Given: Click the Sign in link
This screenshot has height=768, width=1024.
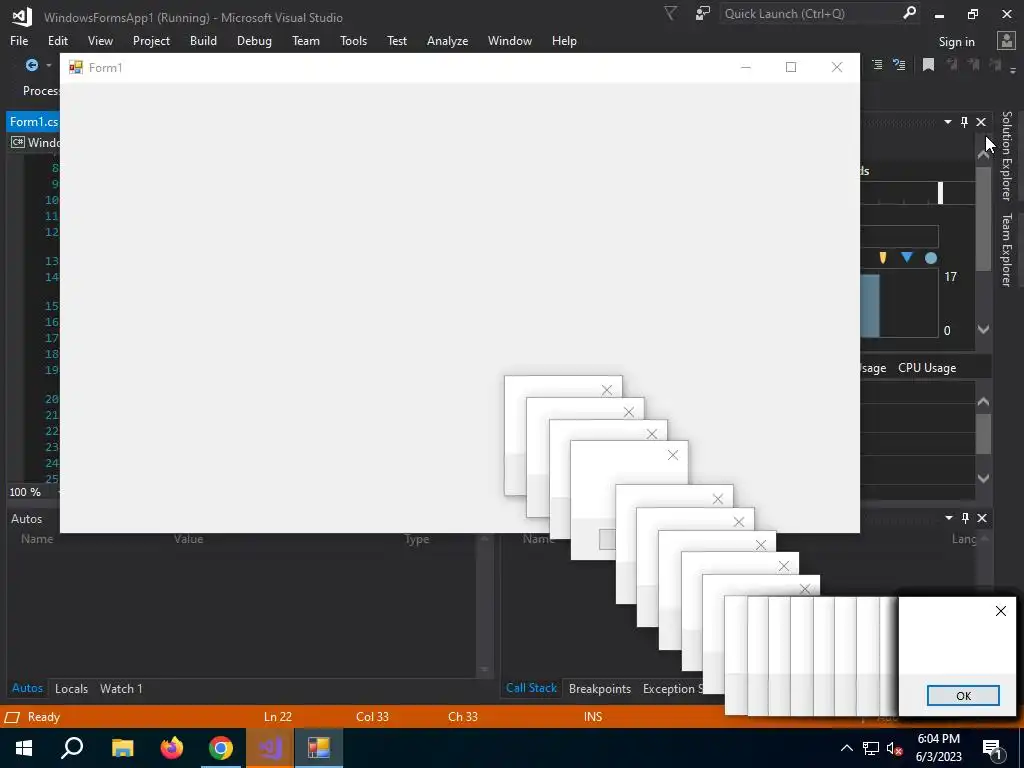Looking at the screenshot, I should (x=956, y=41).
